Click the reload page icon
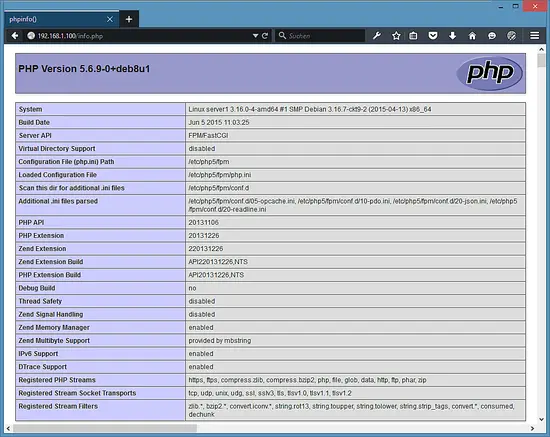Image resolution: width=550 pixels, height=437 pixels. (x=265, y=36)
